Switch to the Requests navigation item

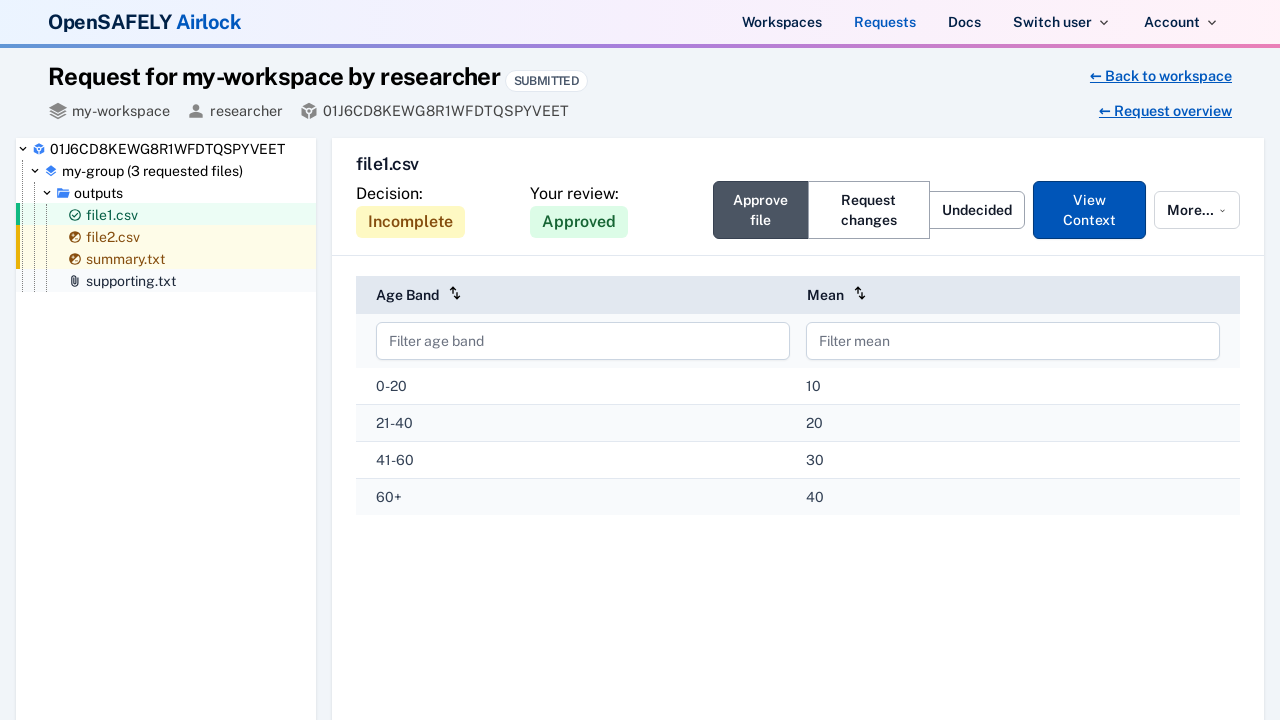(x=884, y=22)
